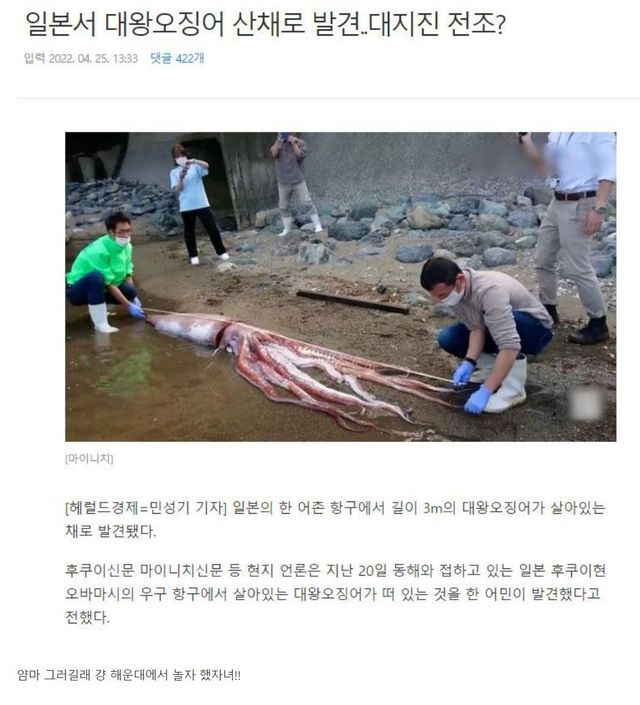This screenshot has height=705, width=640.
Task: Click the paragraph starting with 후쿠이신문
Action: 335,593
